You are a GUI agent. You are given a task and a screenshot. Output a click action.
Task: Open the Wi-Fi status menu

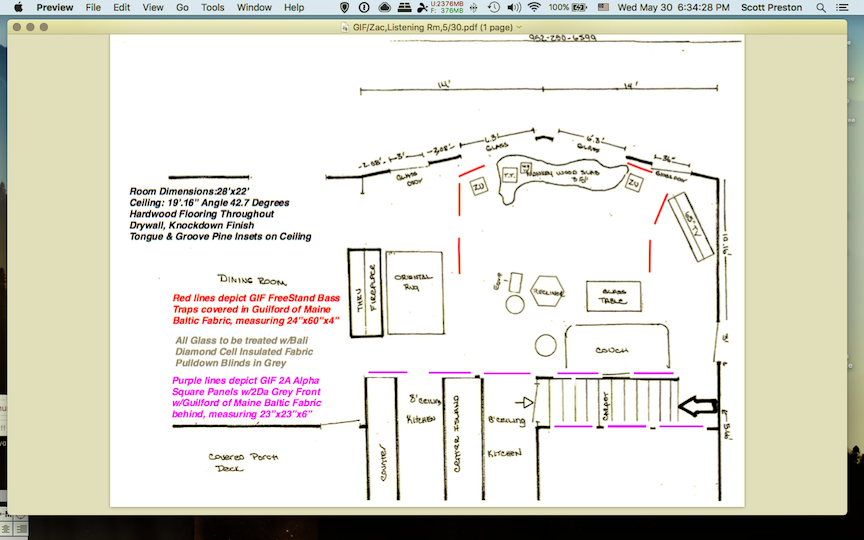533,7
